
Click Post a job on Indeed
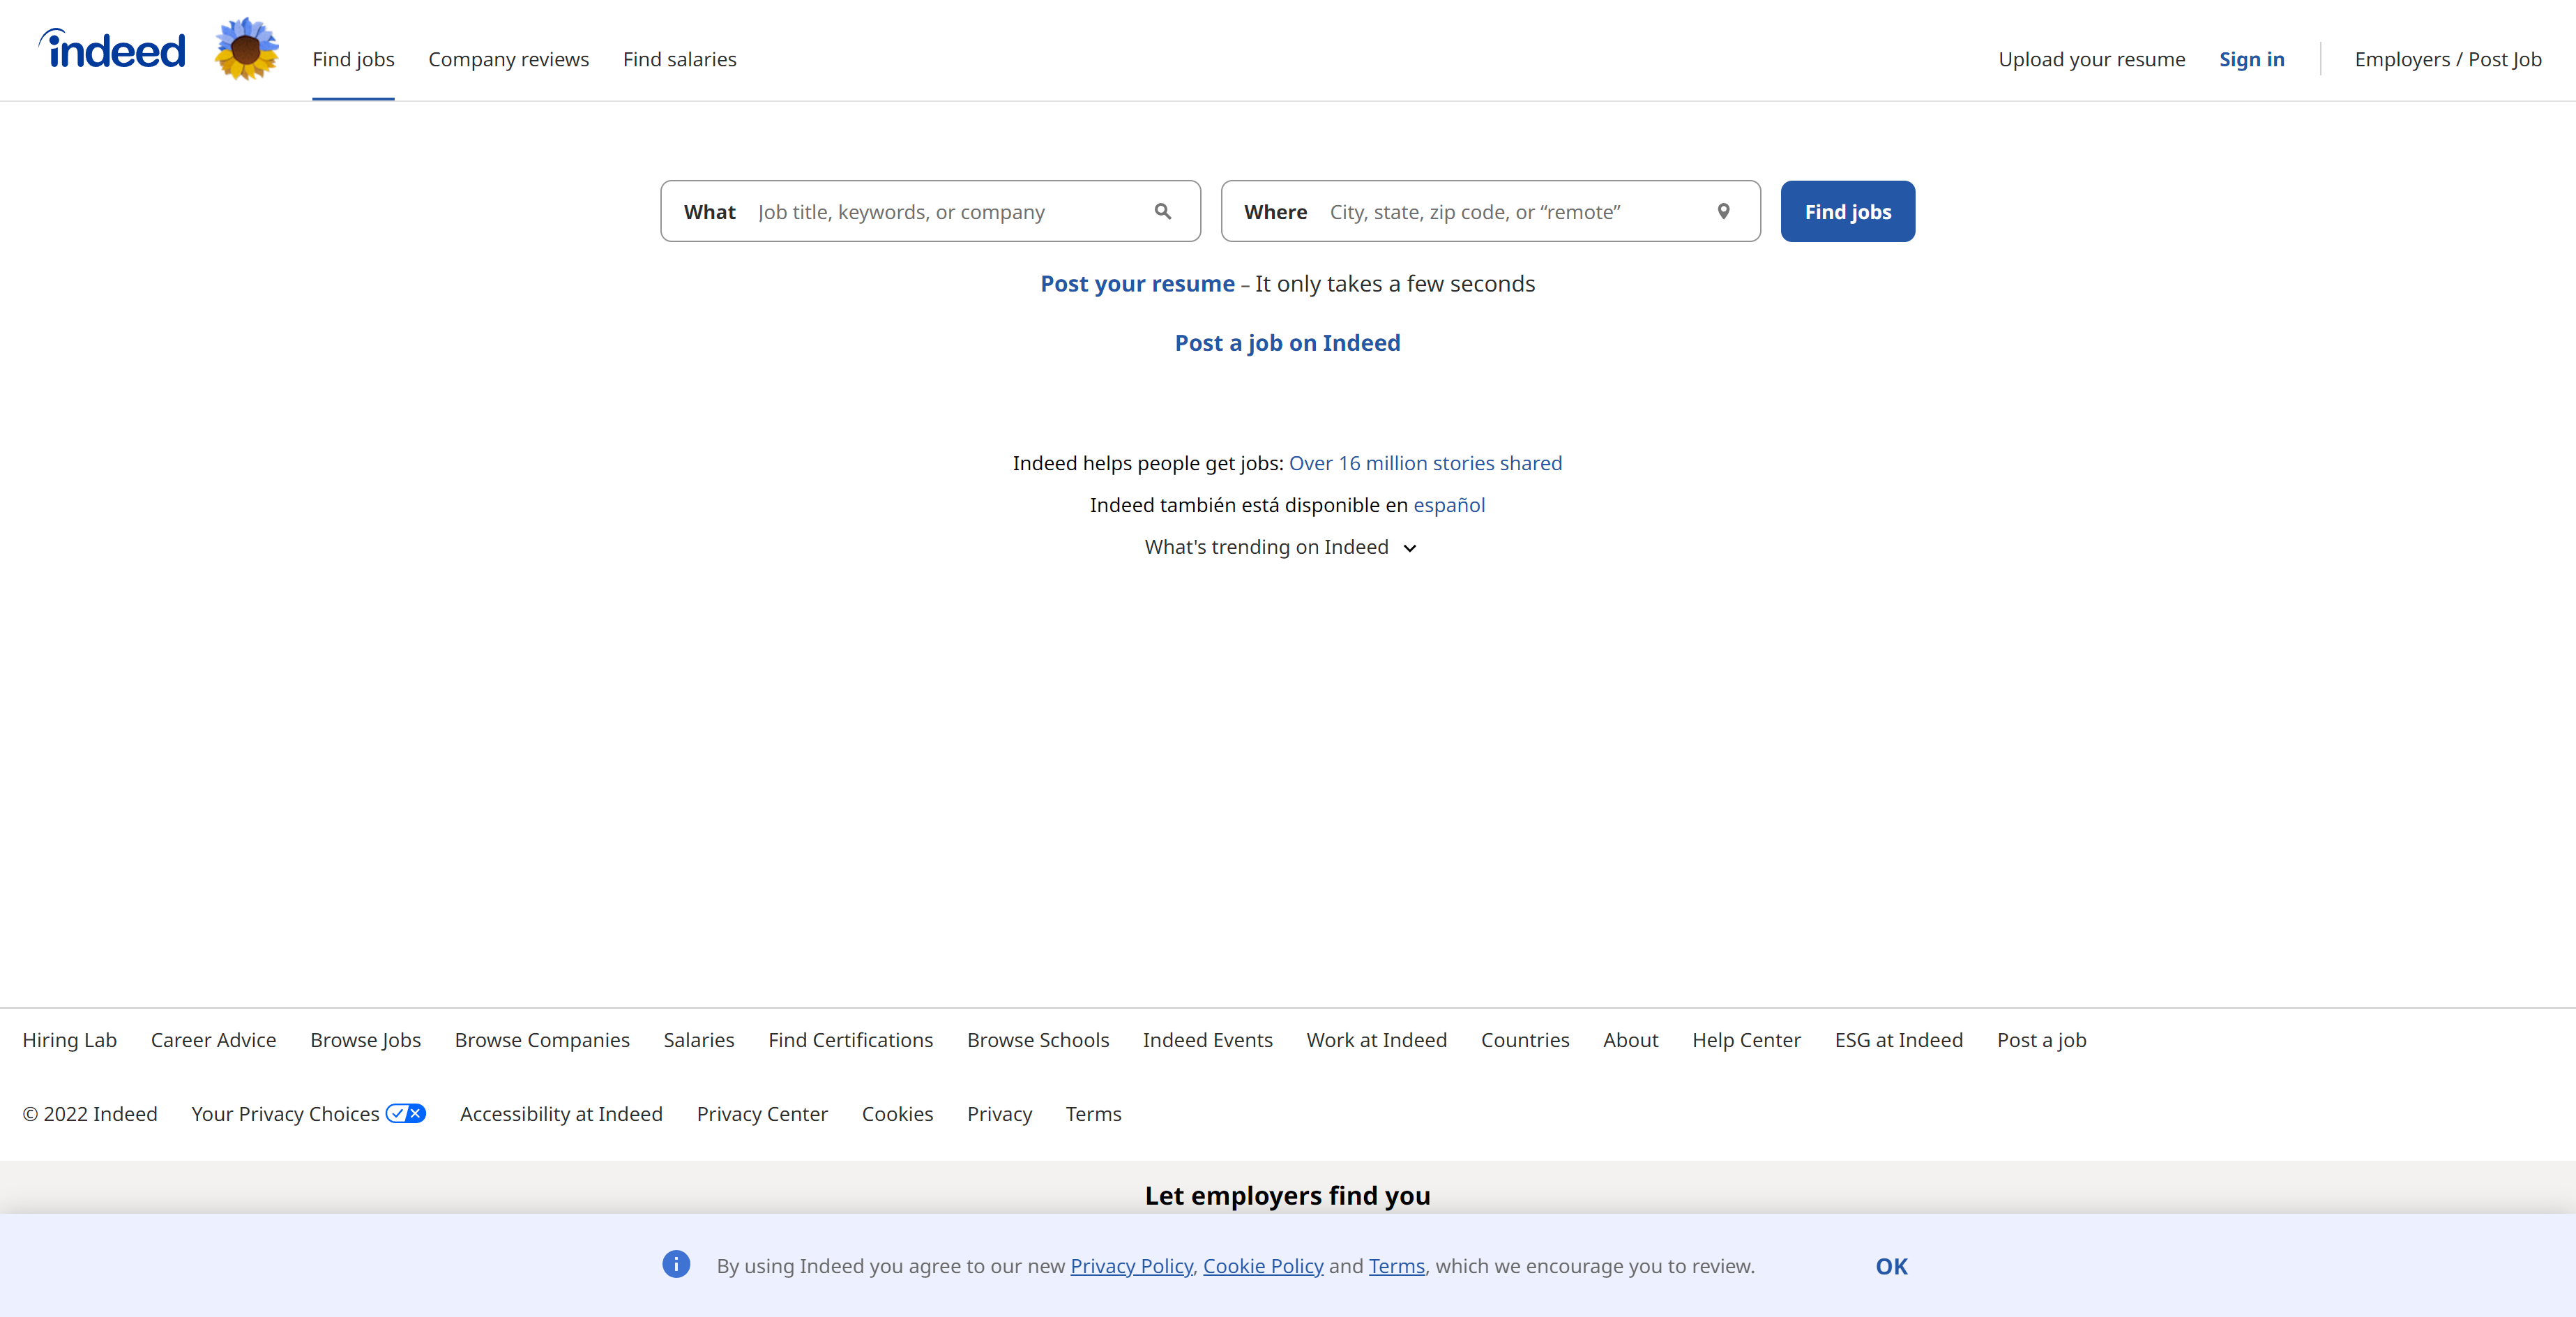tap(1287, 342)
